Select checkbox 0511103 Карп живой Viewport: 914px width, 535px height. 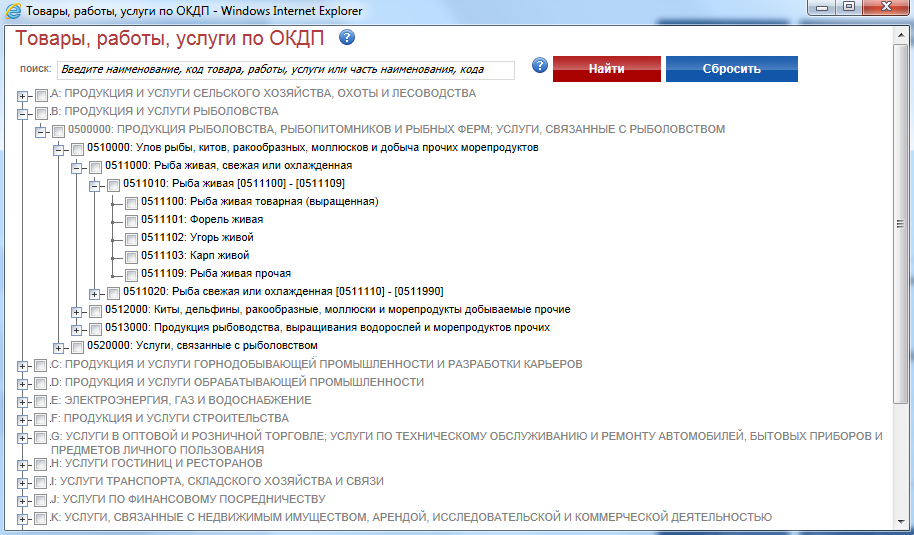pos(131,258)
